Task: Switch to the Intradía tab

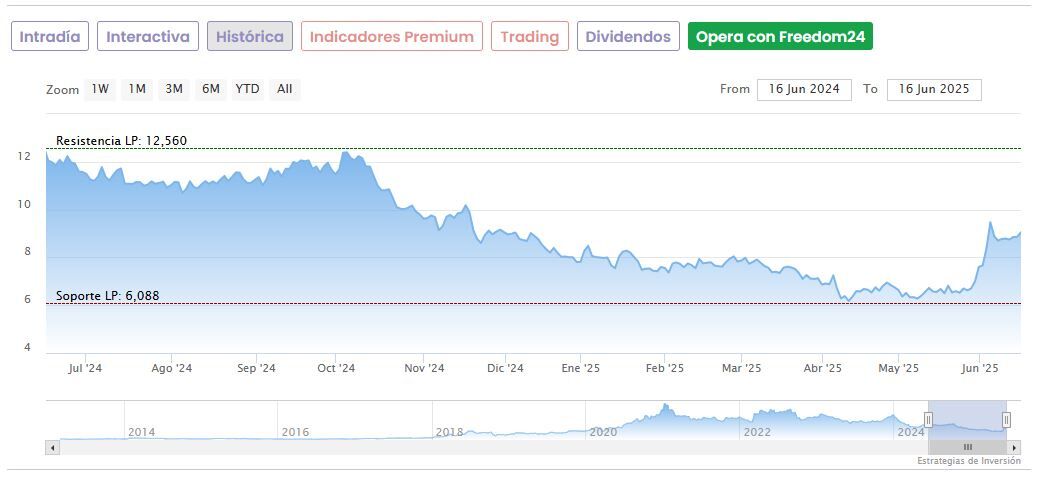Action: tap(50, 37)
